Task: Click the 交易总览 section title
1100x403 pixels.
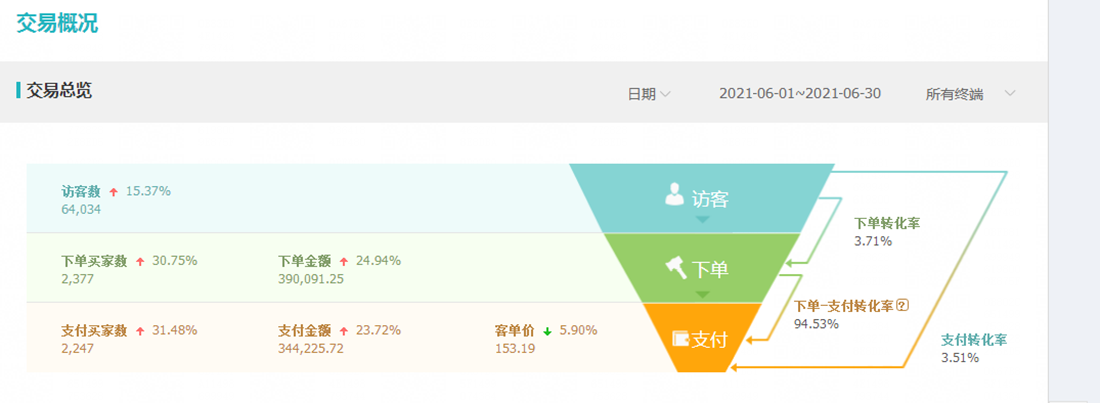Action: 59,91
